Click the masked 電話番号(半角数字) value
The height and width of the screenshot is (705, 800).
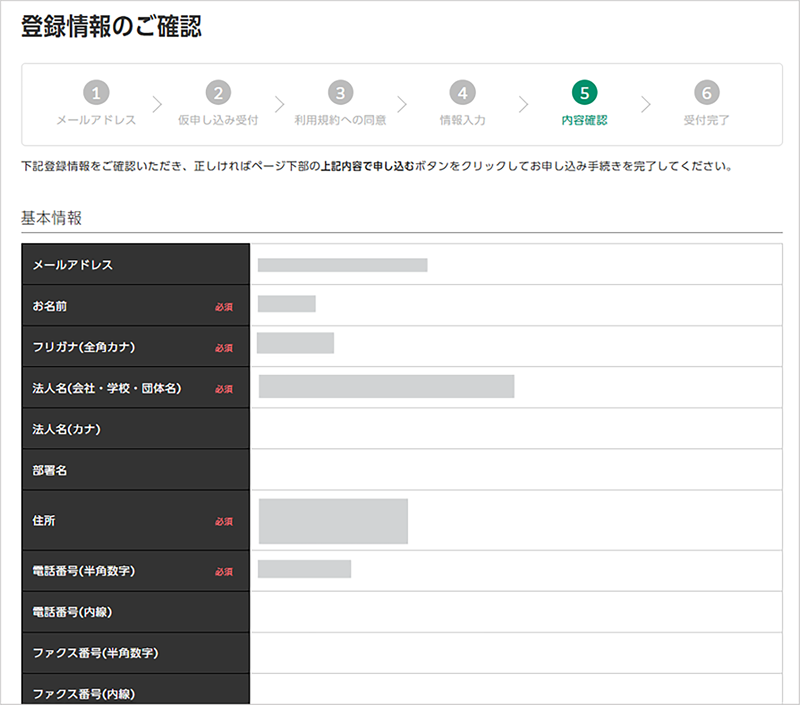tap(304, 569)
